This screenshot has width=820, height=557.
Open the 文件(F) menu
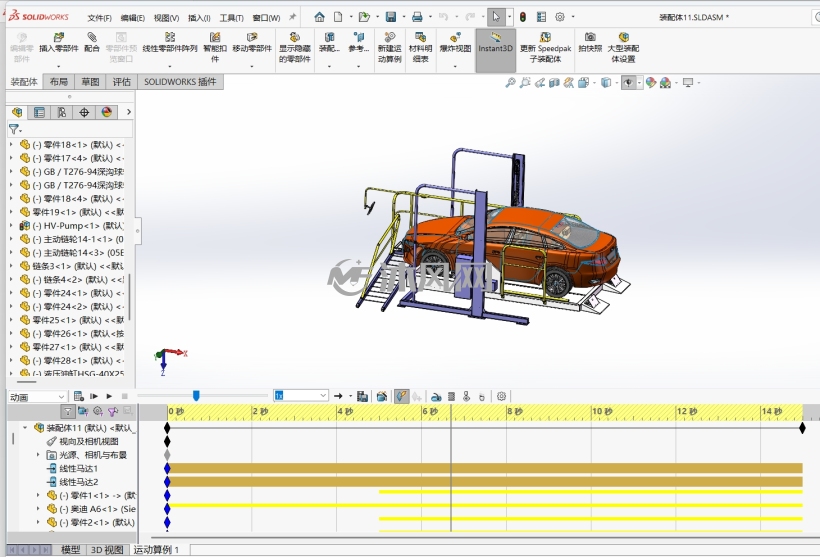click(99, 18)
